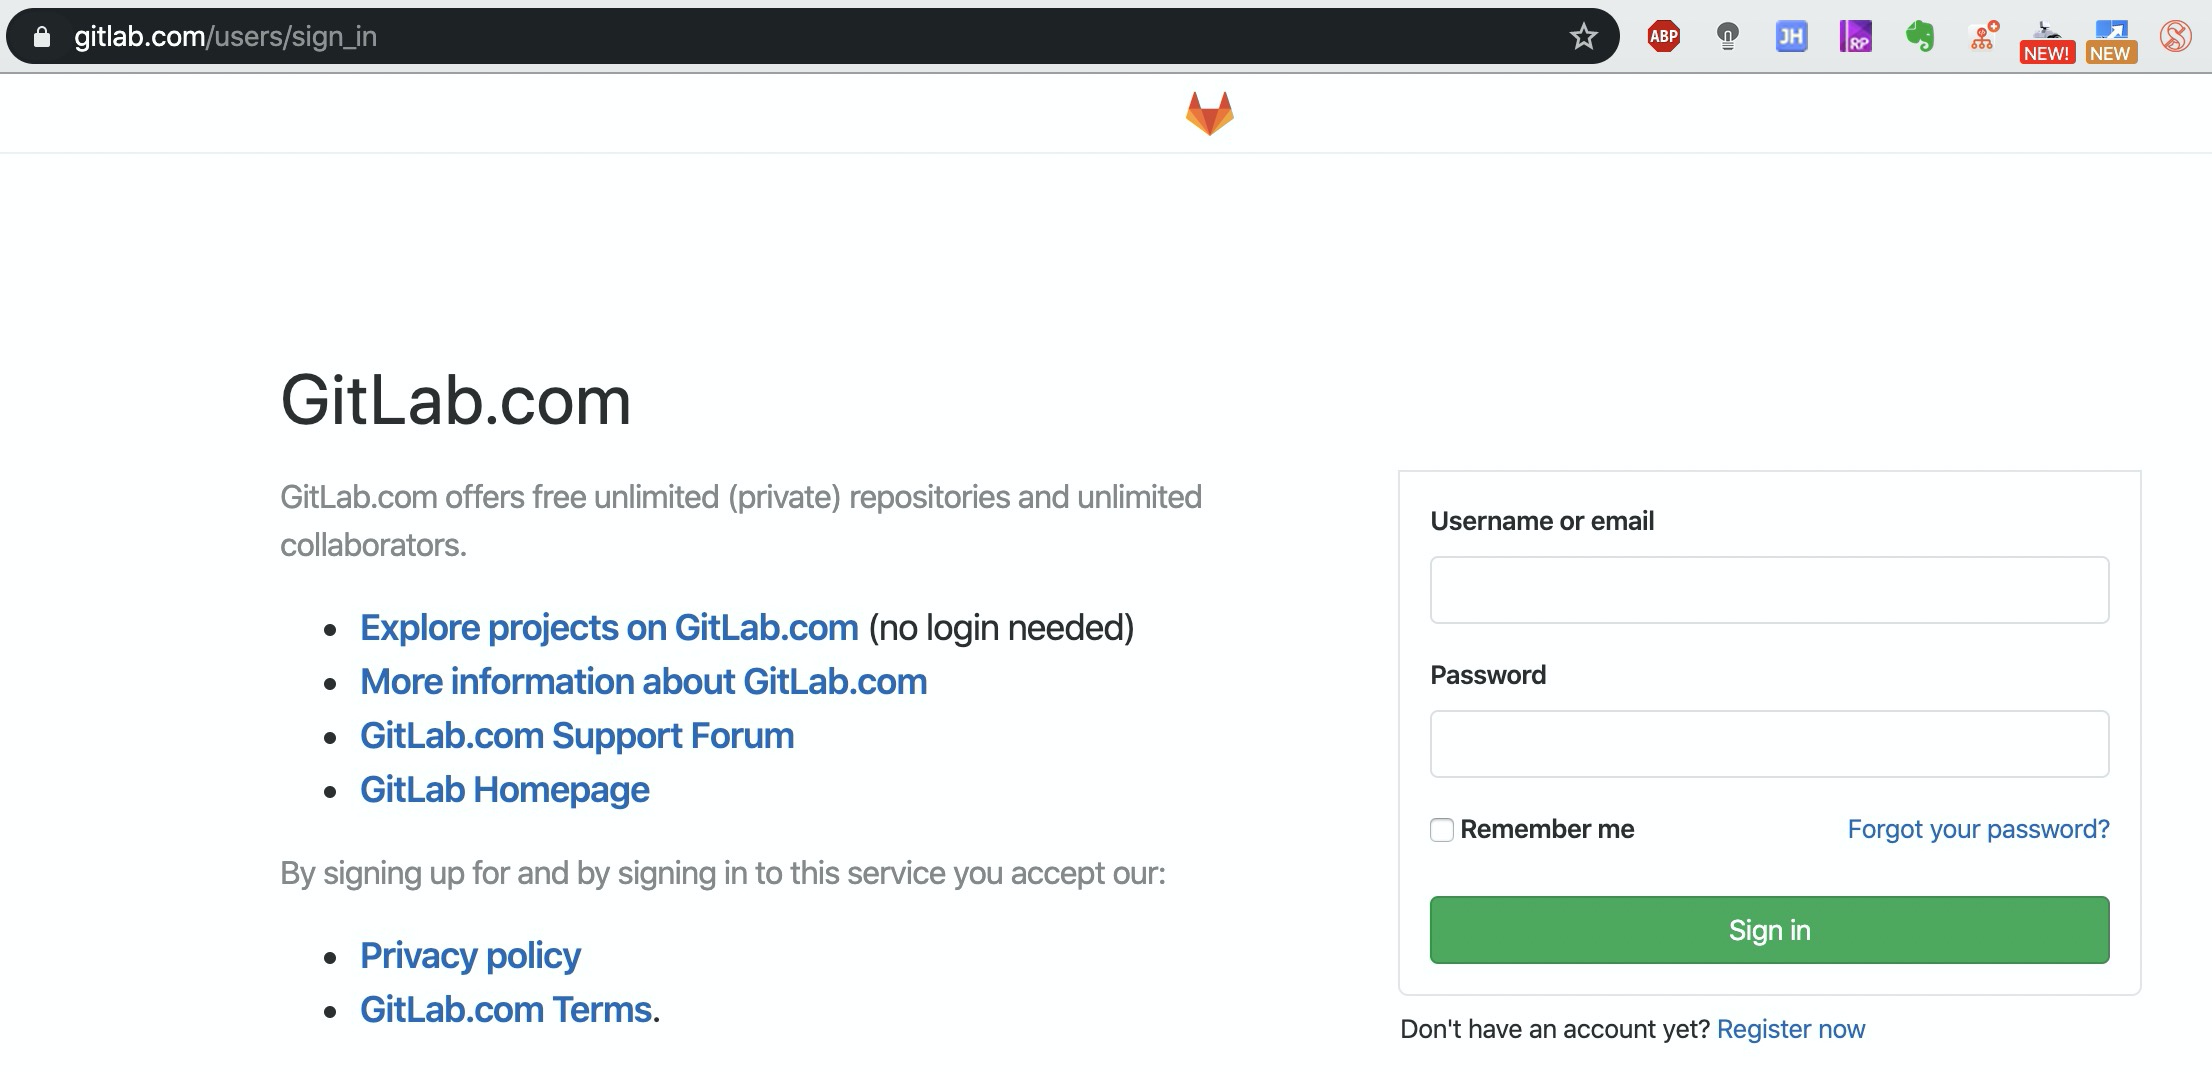Open Explore projects on GitLab.com link
The width and height of the screenshot is (2212, 1072).
[x=609, y=628]
